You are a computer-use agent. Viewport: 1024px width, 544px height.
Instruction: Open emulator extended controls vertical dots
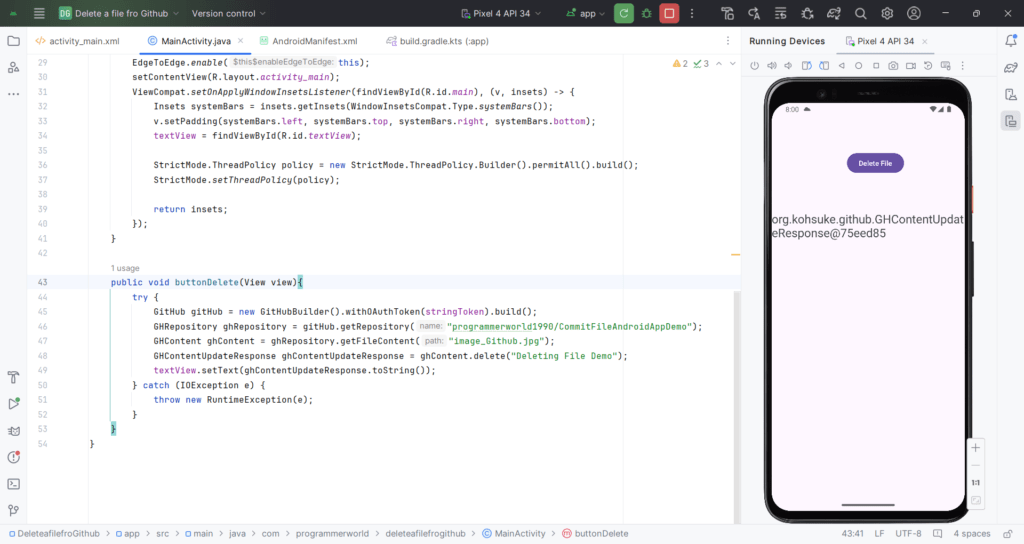(x=963, y=65)
